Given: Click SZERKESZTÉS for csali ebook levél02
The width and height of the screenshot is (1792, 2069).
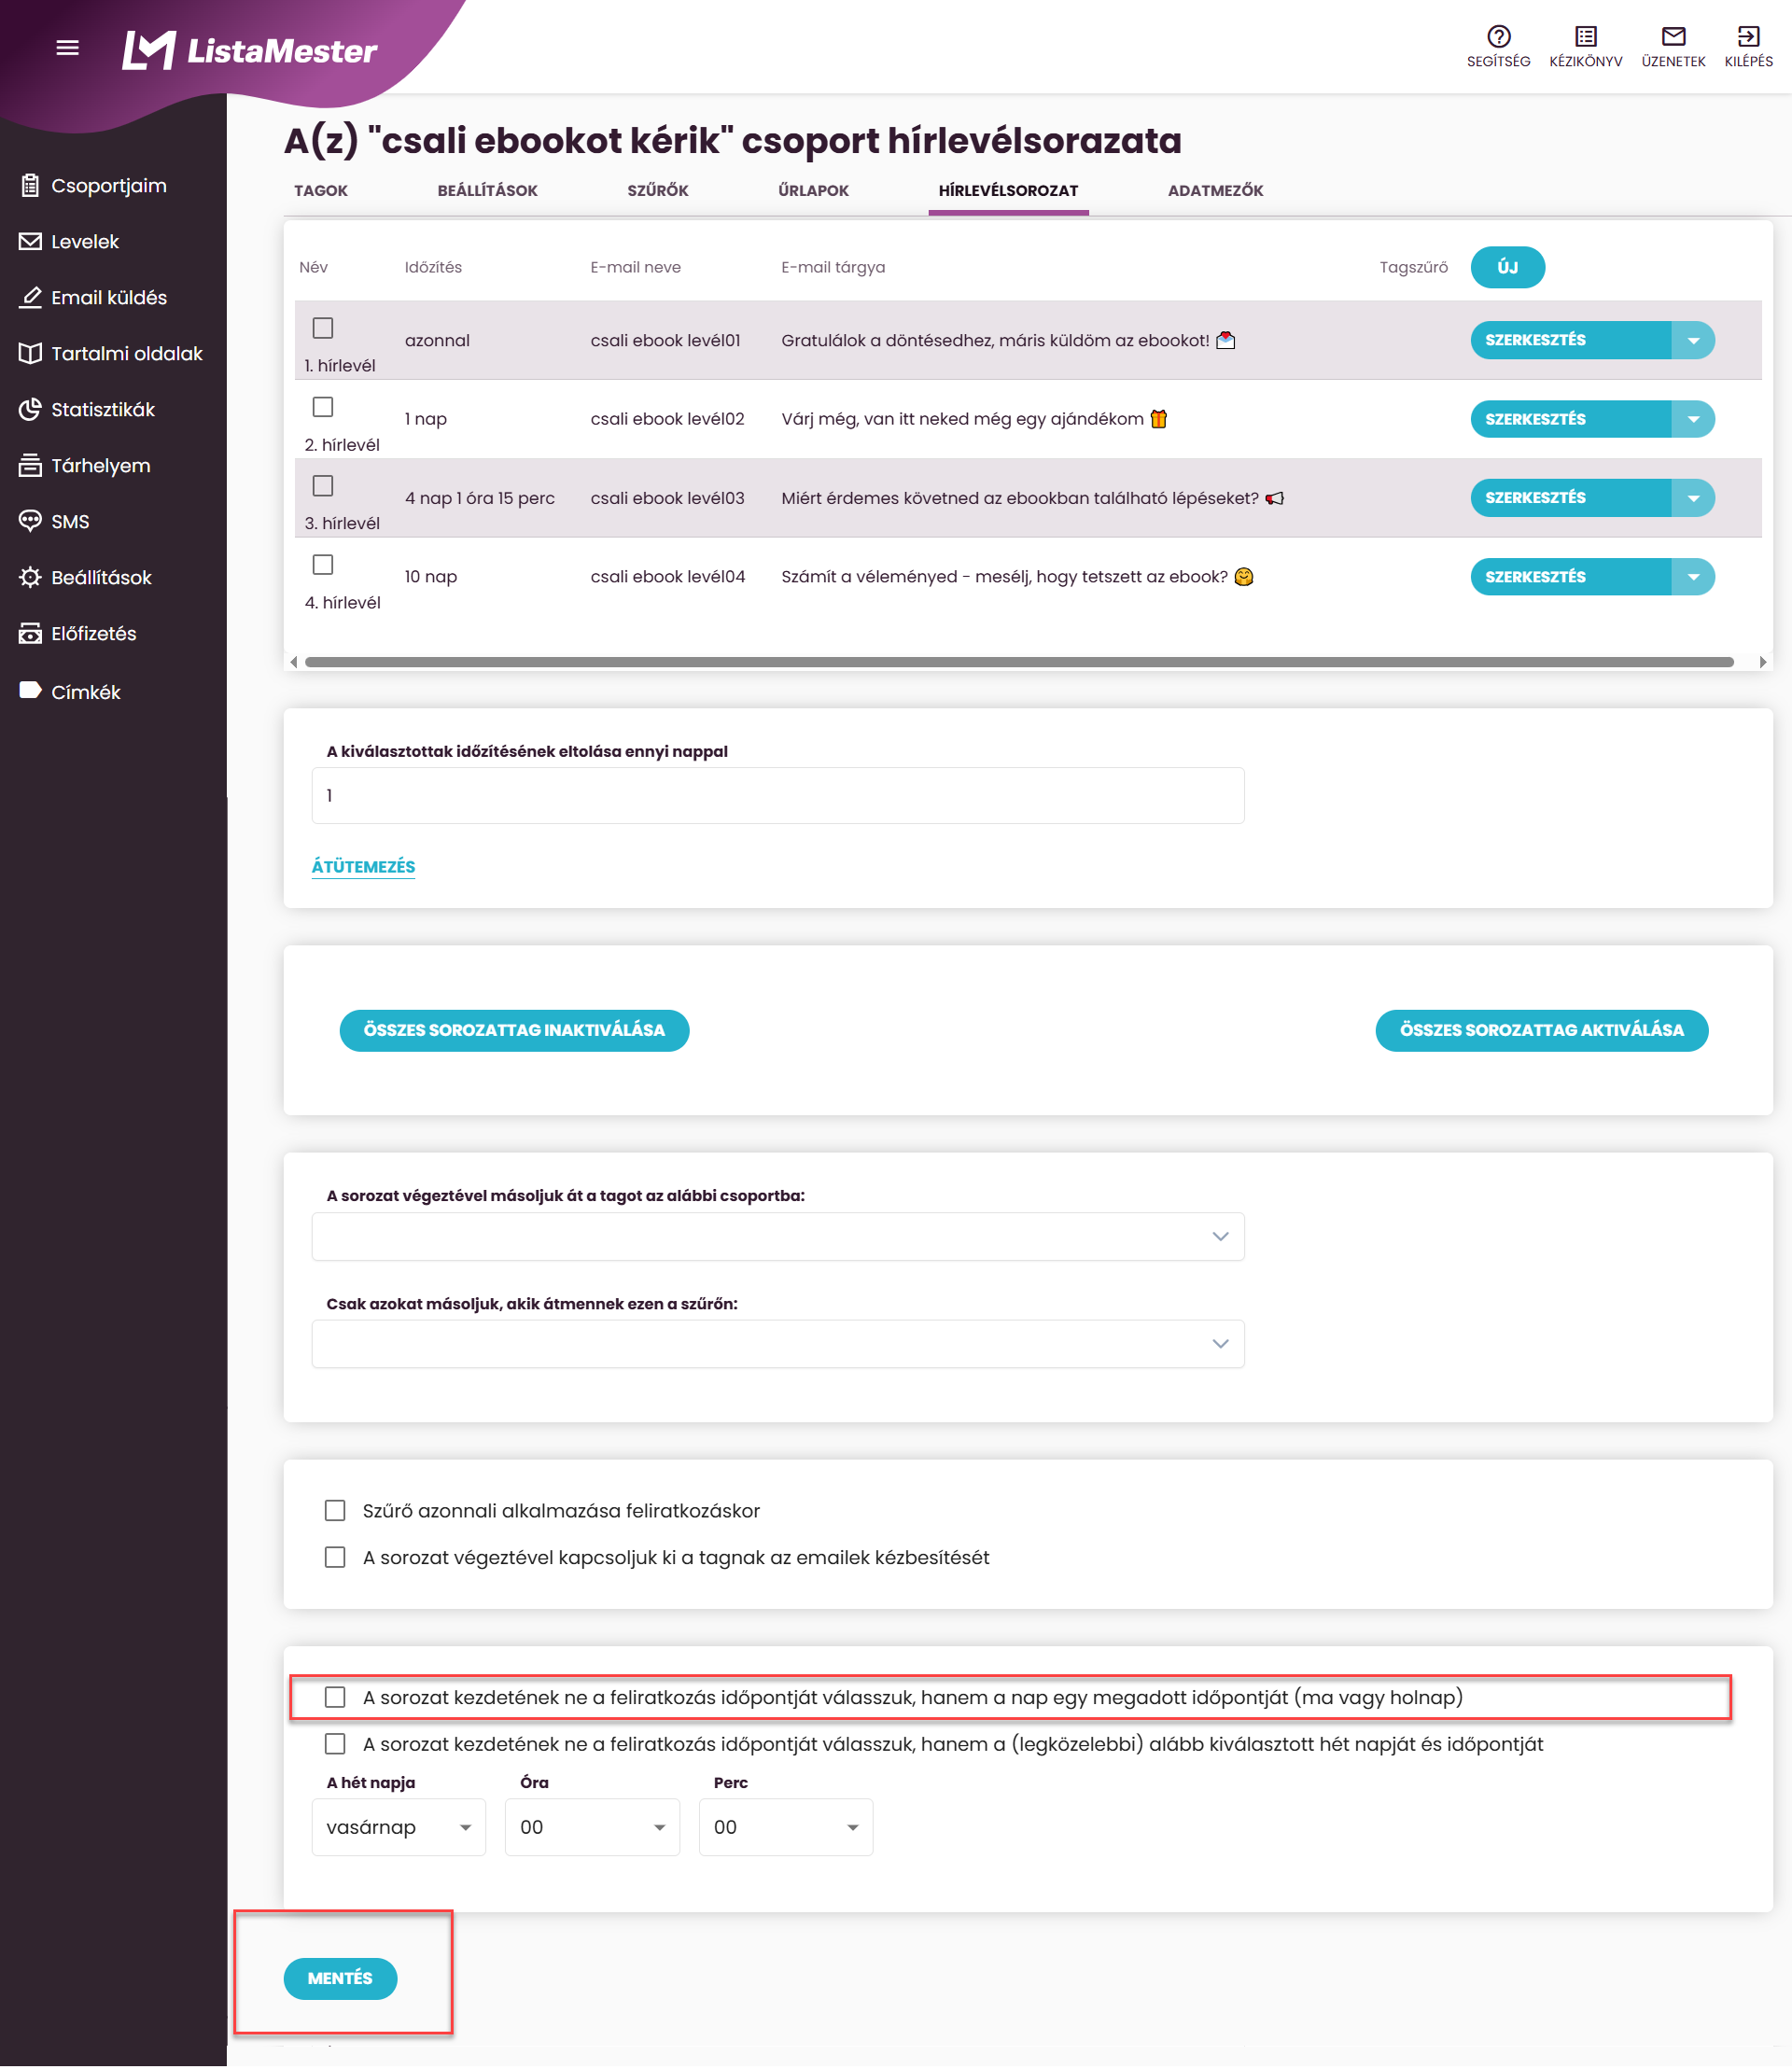Looking at the screenshot, I should [x=1570, y=419].
